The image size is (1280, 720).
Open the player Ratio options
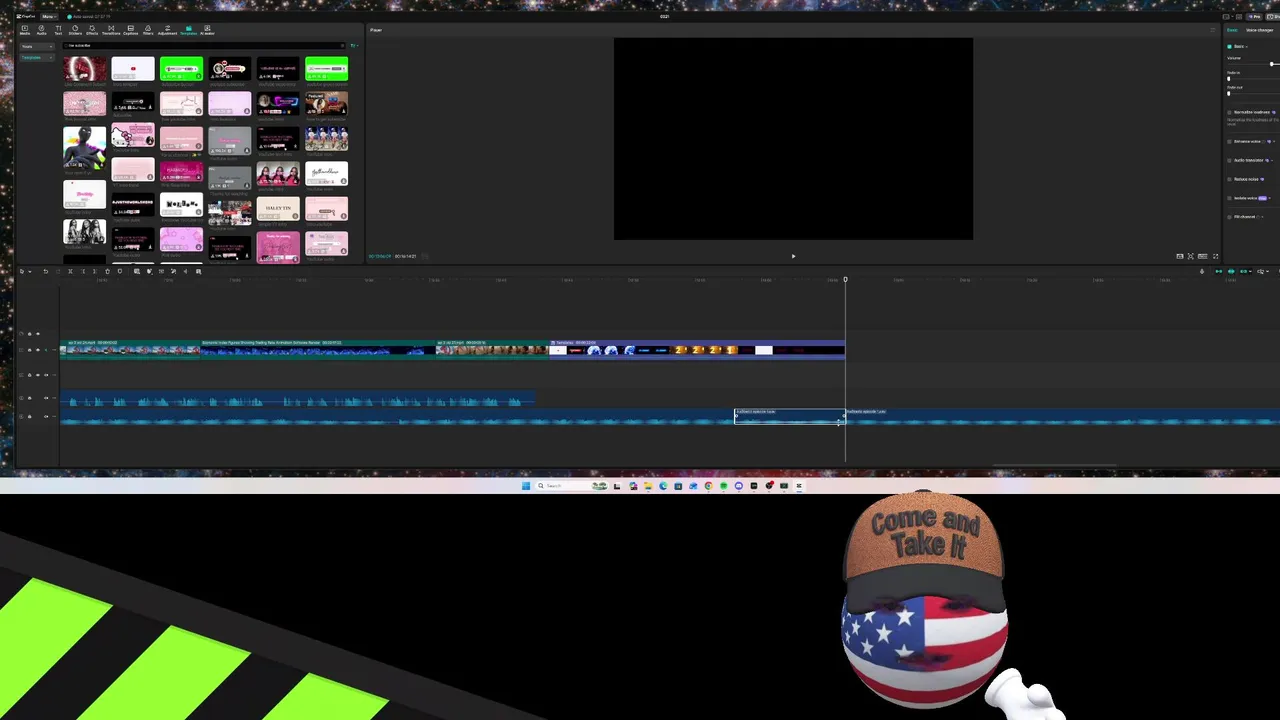(1202, 256)
